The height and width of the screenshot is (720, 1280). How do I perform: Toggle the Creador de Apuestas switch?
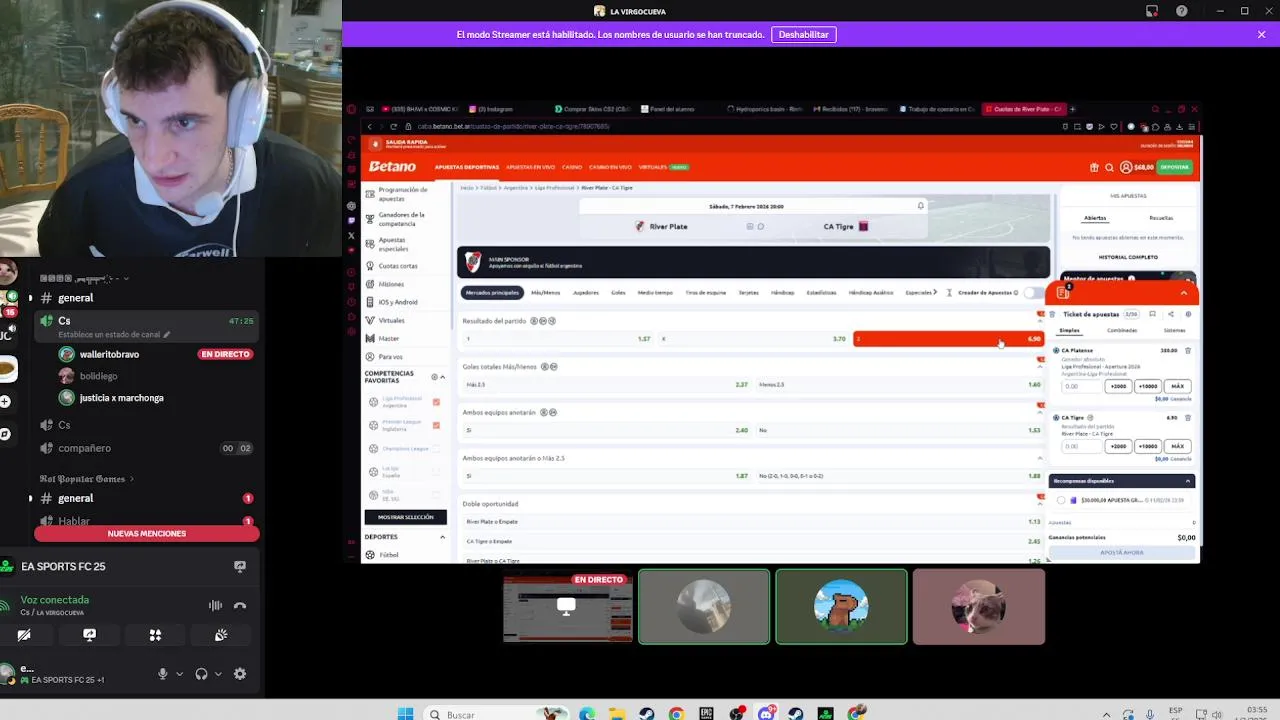[1032, 293]
